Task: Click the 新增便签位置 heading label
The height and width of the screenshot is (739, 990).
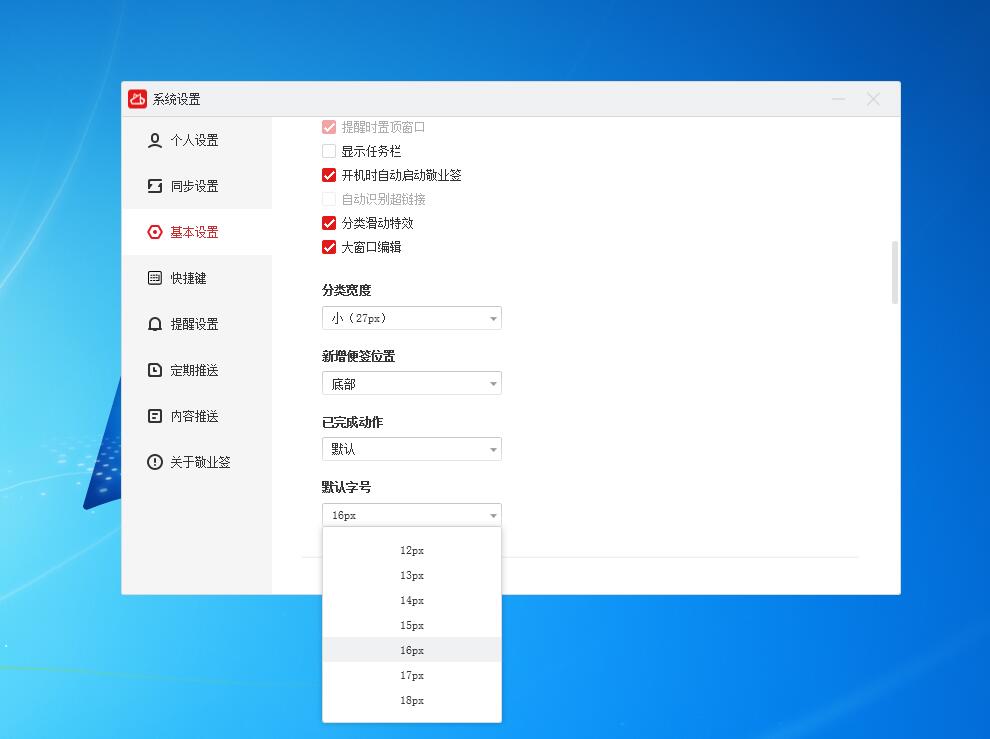Action: click(x=359, y=356)
